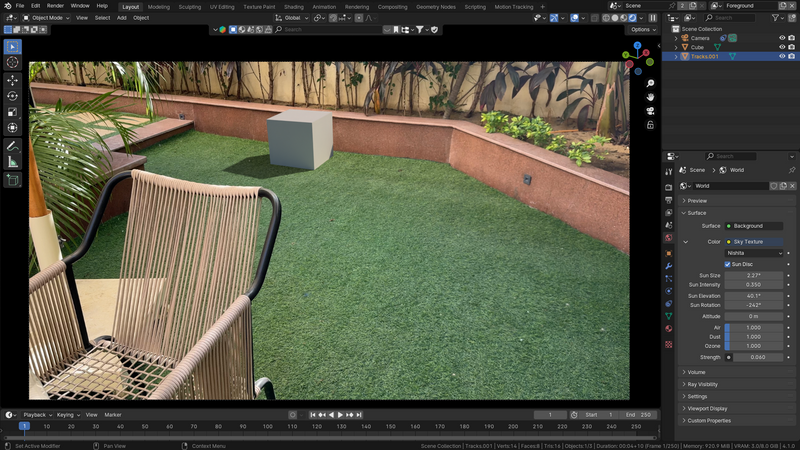Activate the Rotate tool
Image resolution: width=800 pixels, height=450 pixels.
[13, 96]
